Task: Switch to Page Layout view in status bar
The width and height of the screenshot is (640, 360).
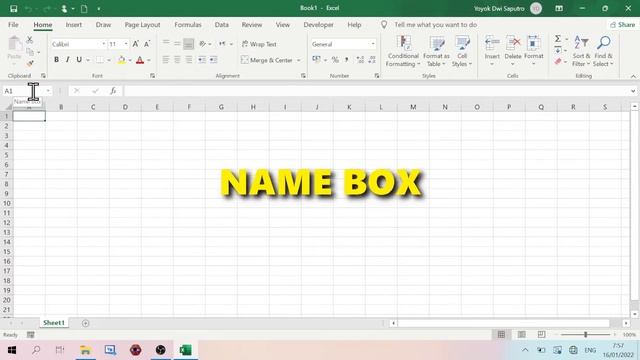Action: [x=521, y=334]
